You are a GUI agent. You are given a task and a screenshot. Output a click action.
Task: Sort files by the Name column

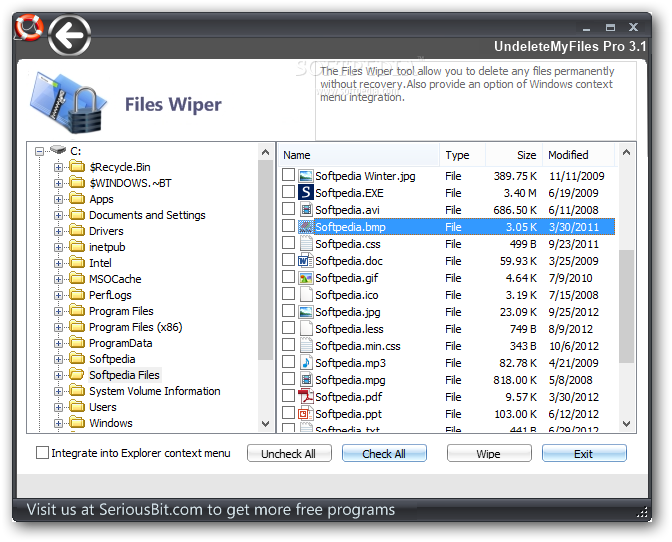pyautogui.click(x=359, y=155)
